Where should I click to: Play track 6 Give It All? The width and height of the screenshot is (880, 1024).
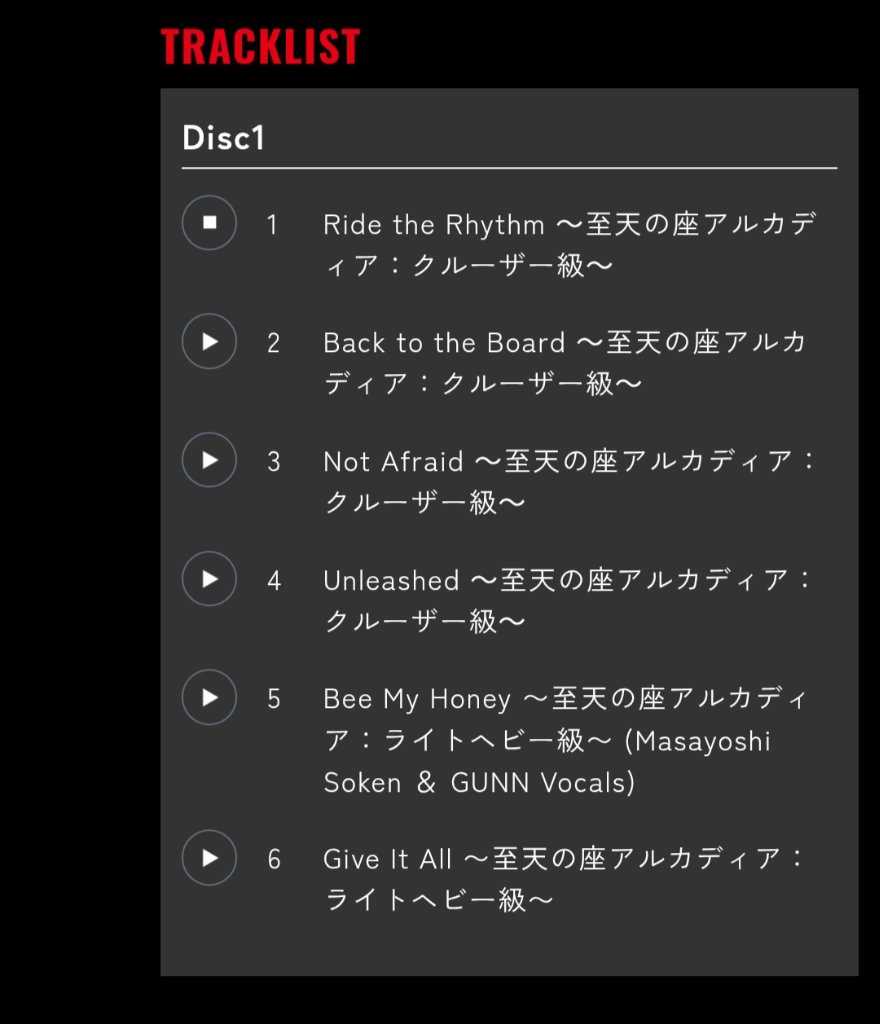tap(209, 858)
